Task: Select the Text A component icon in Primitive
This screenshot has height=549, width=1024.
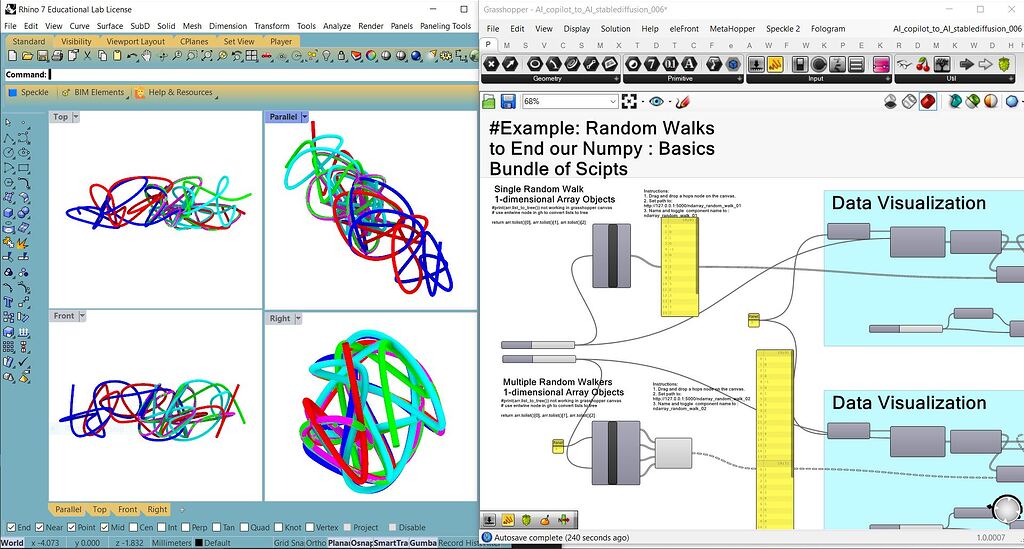Action: tap(689, 64)
